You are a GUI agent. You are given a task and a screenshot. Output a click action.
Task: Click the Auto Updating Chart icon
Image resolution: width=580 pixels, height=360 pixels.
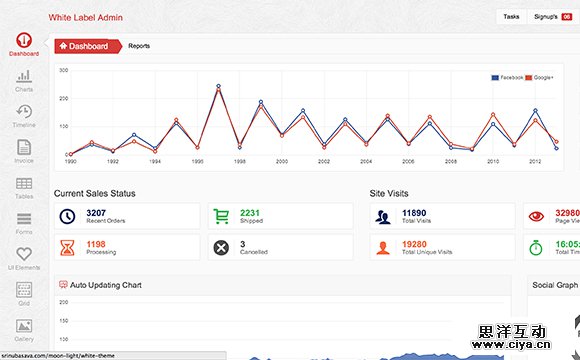pos(63,284)
